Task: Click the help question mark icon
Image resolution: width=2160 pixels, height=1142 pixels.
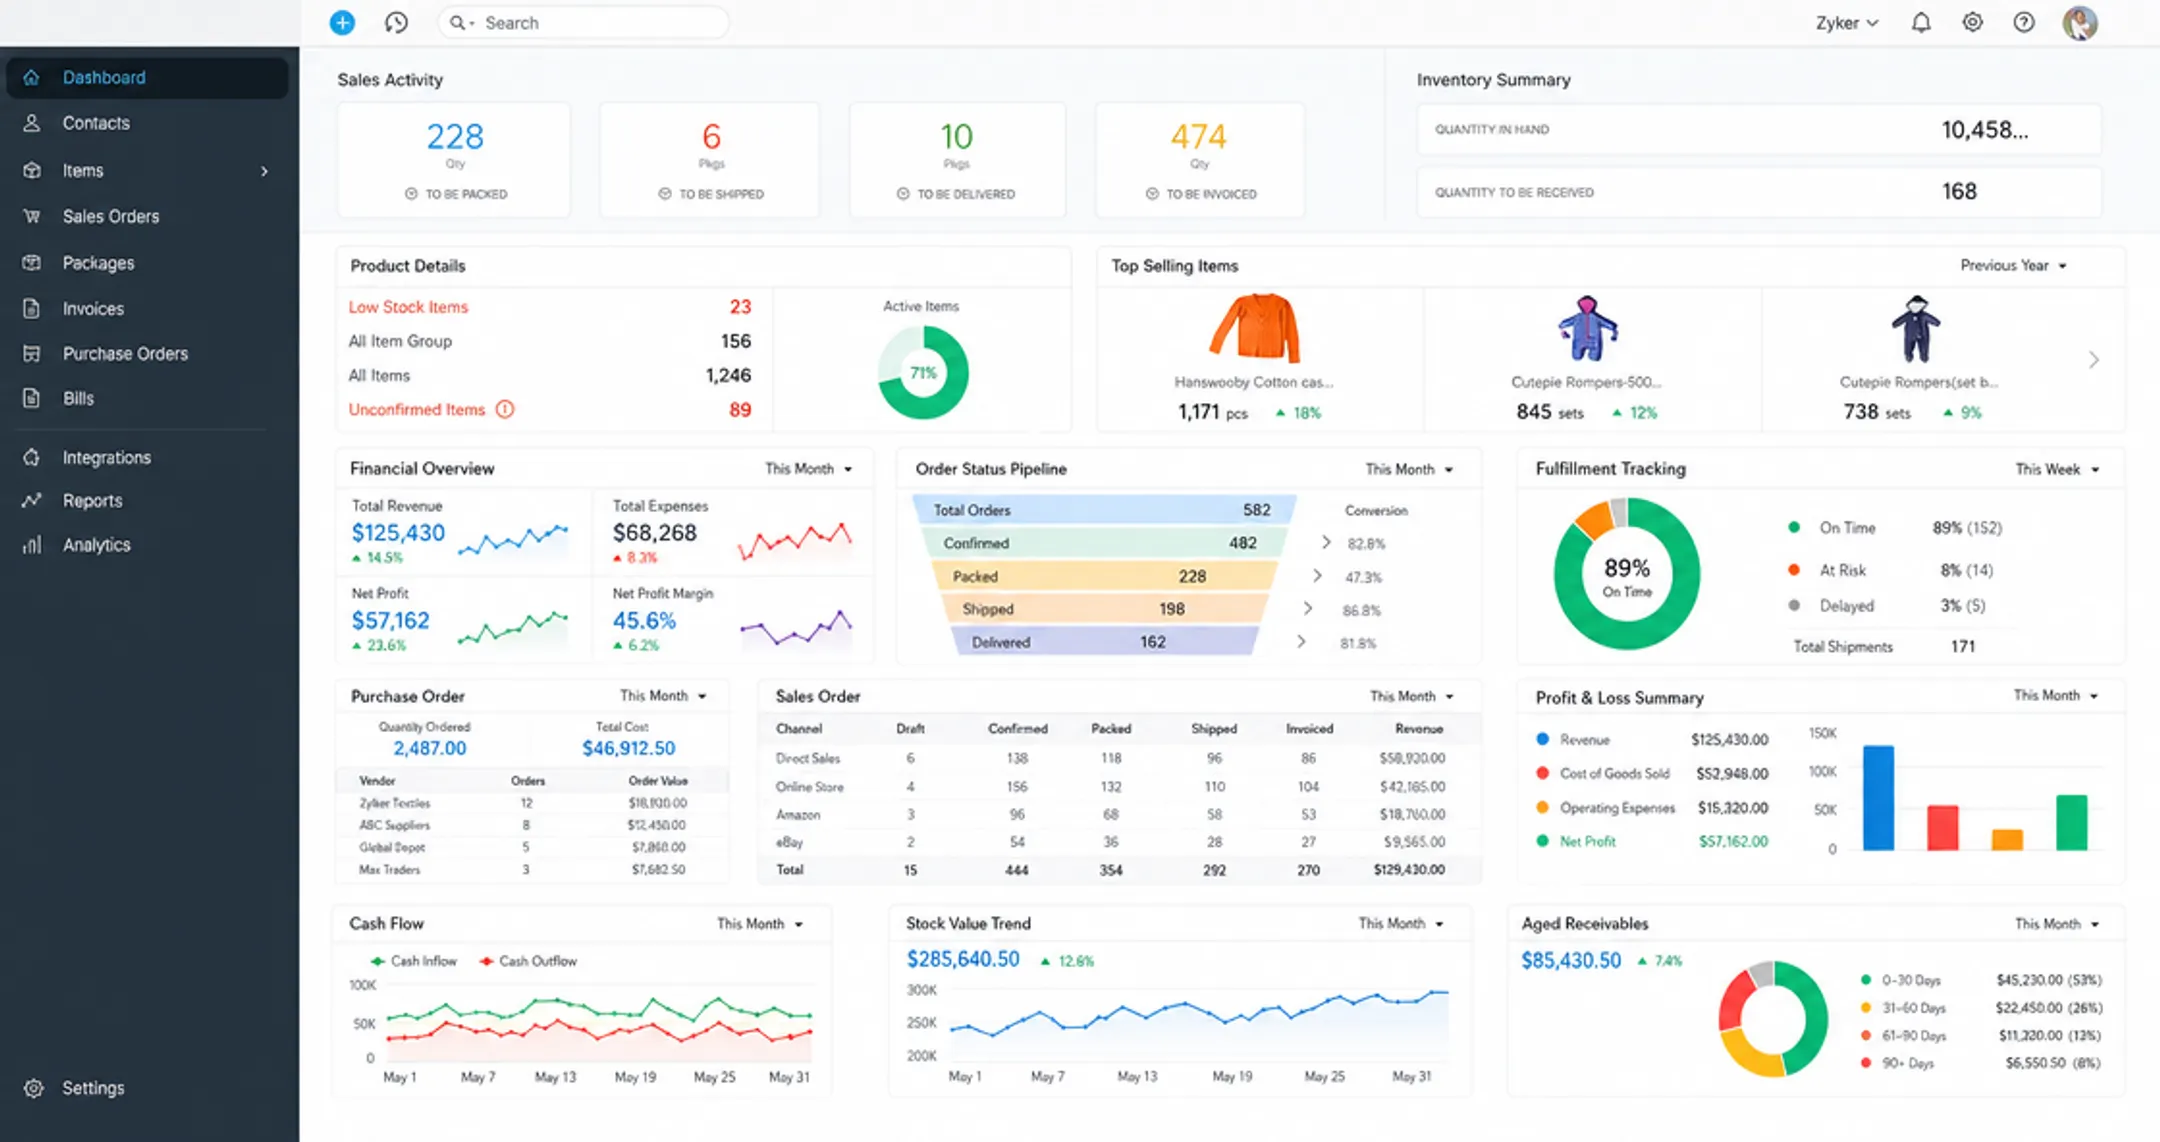Action: coord(2024,22)
